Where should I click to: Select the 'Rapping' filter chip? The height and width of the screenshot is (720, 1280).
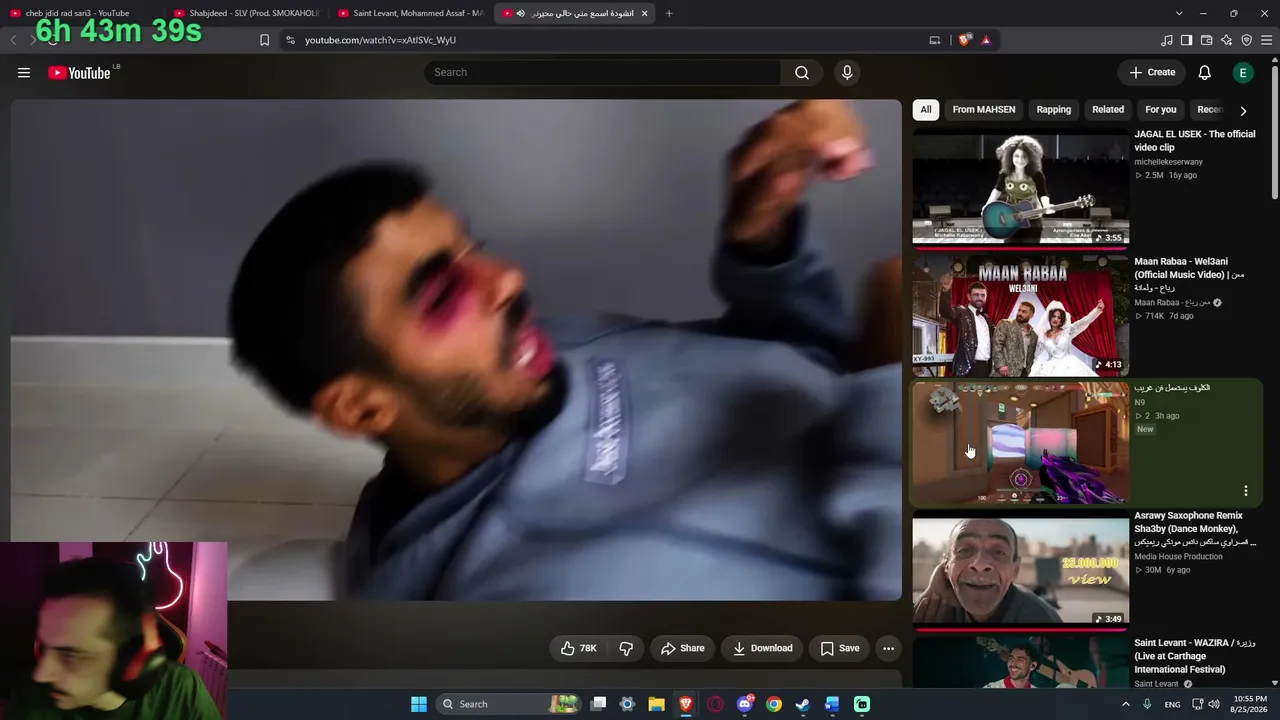[x=1054, y=110]
